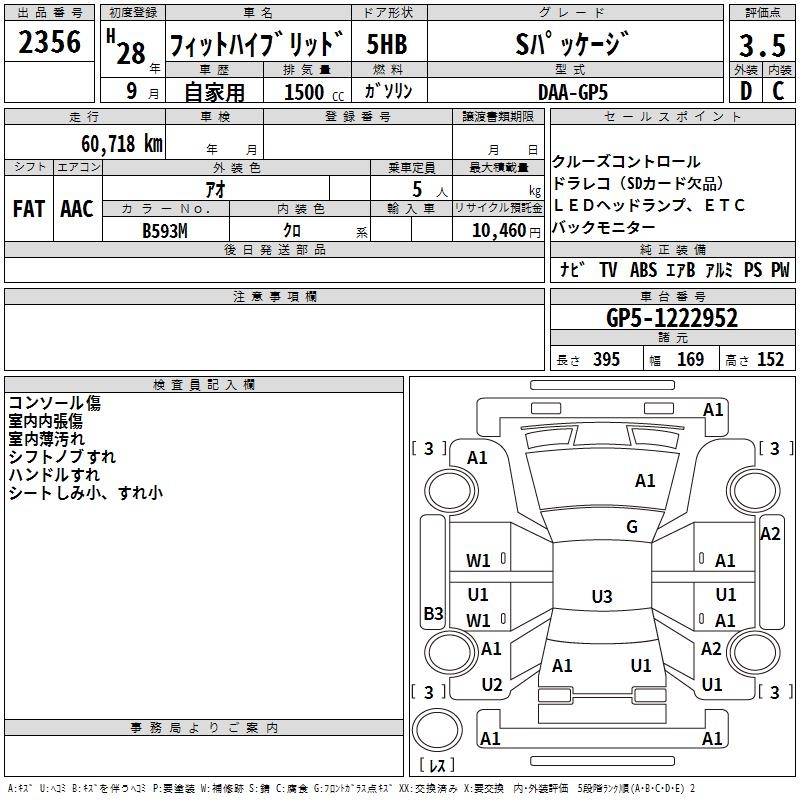Click the U3 mark on the roof
This screenshot has width=800, height=800.
click(602, 596)
